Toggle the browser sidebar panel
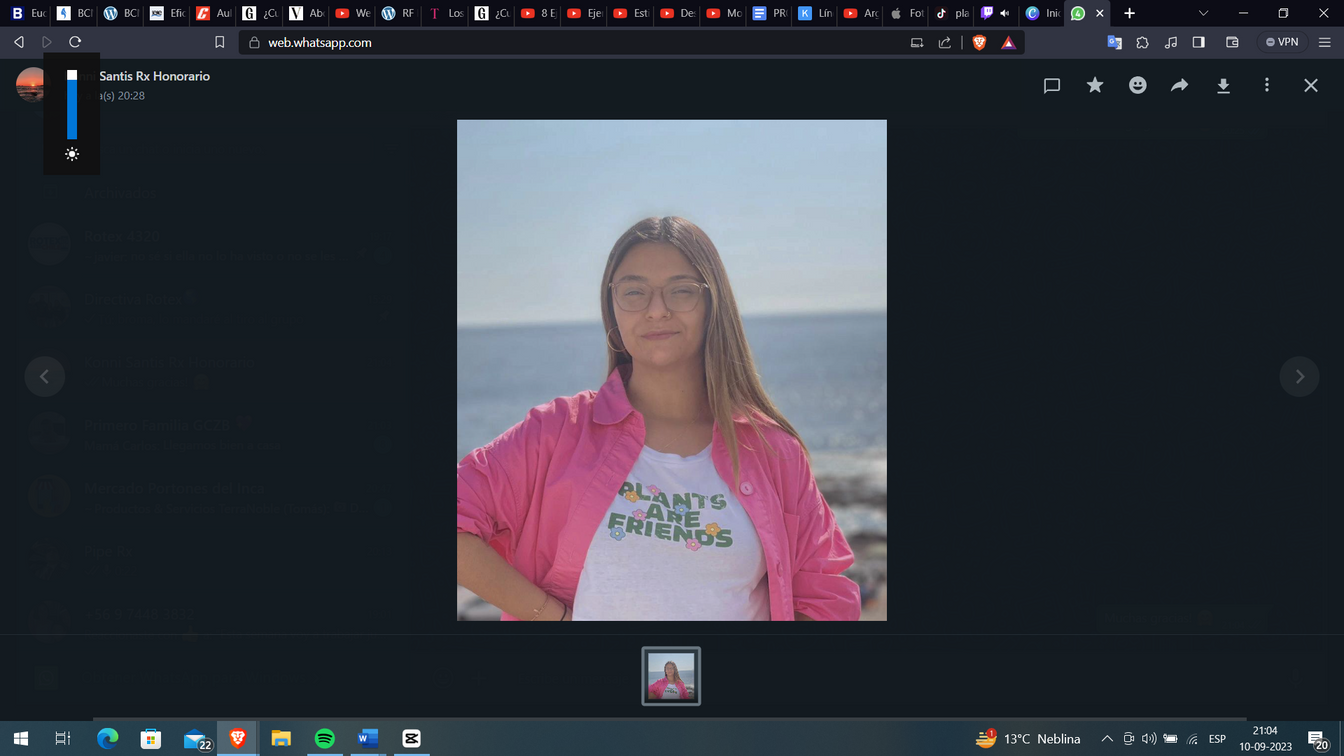Image resolution: width=1344 pixels, height=756 pixels. [x=1198, y=42]
